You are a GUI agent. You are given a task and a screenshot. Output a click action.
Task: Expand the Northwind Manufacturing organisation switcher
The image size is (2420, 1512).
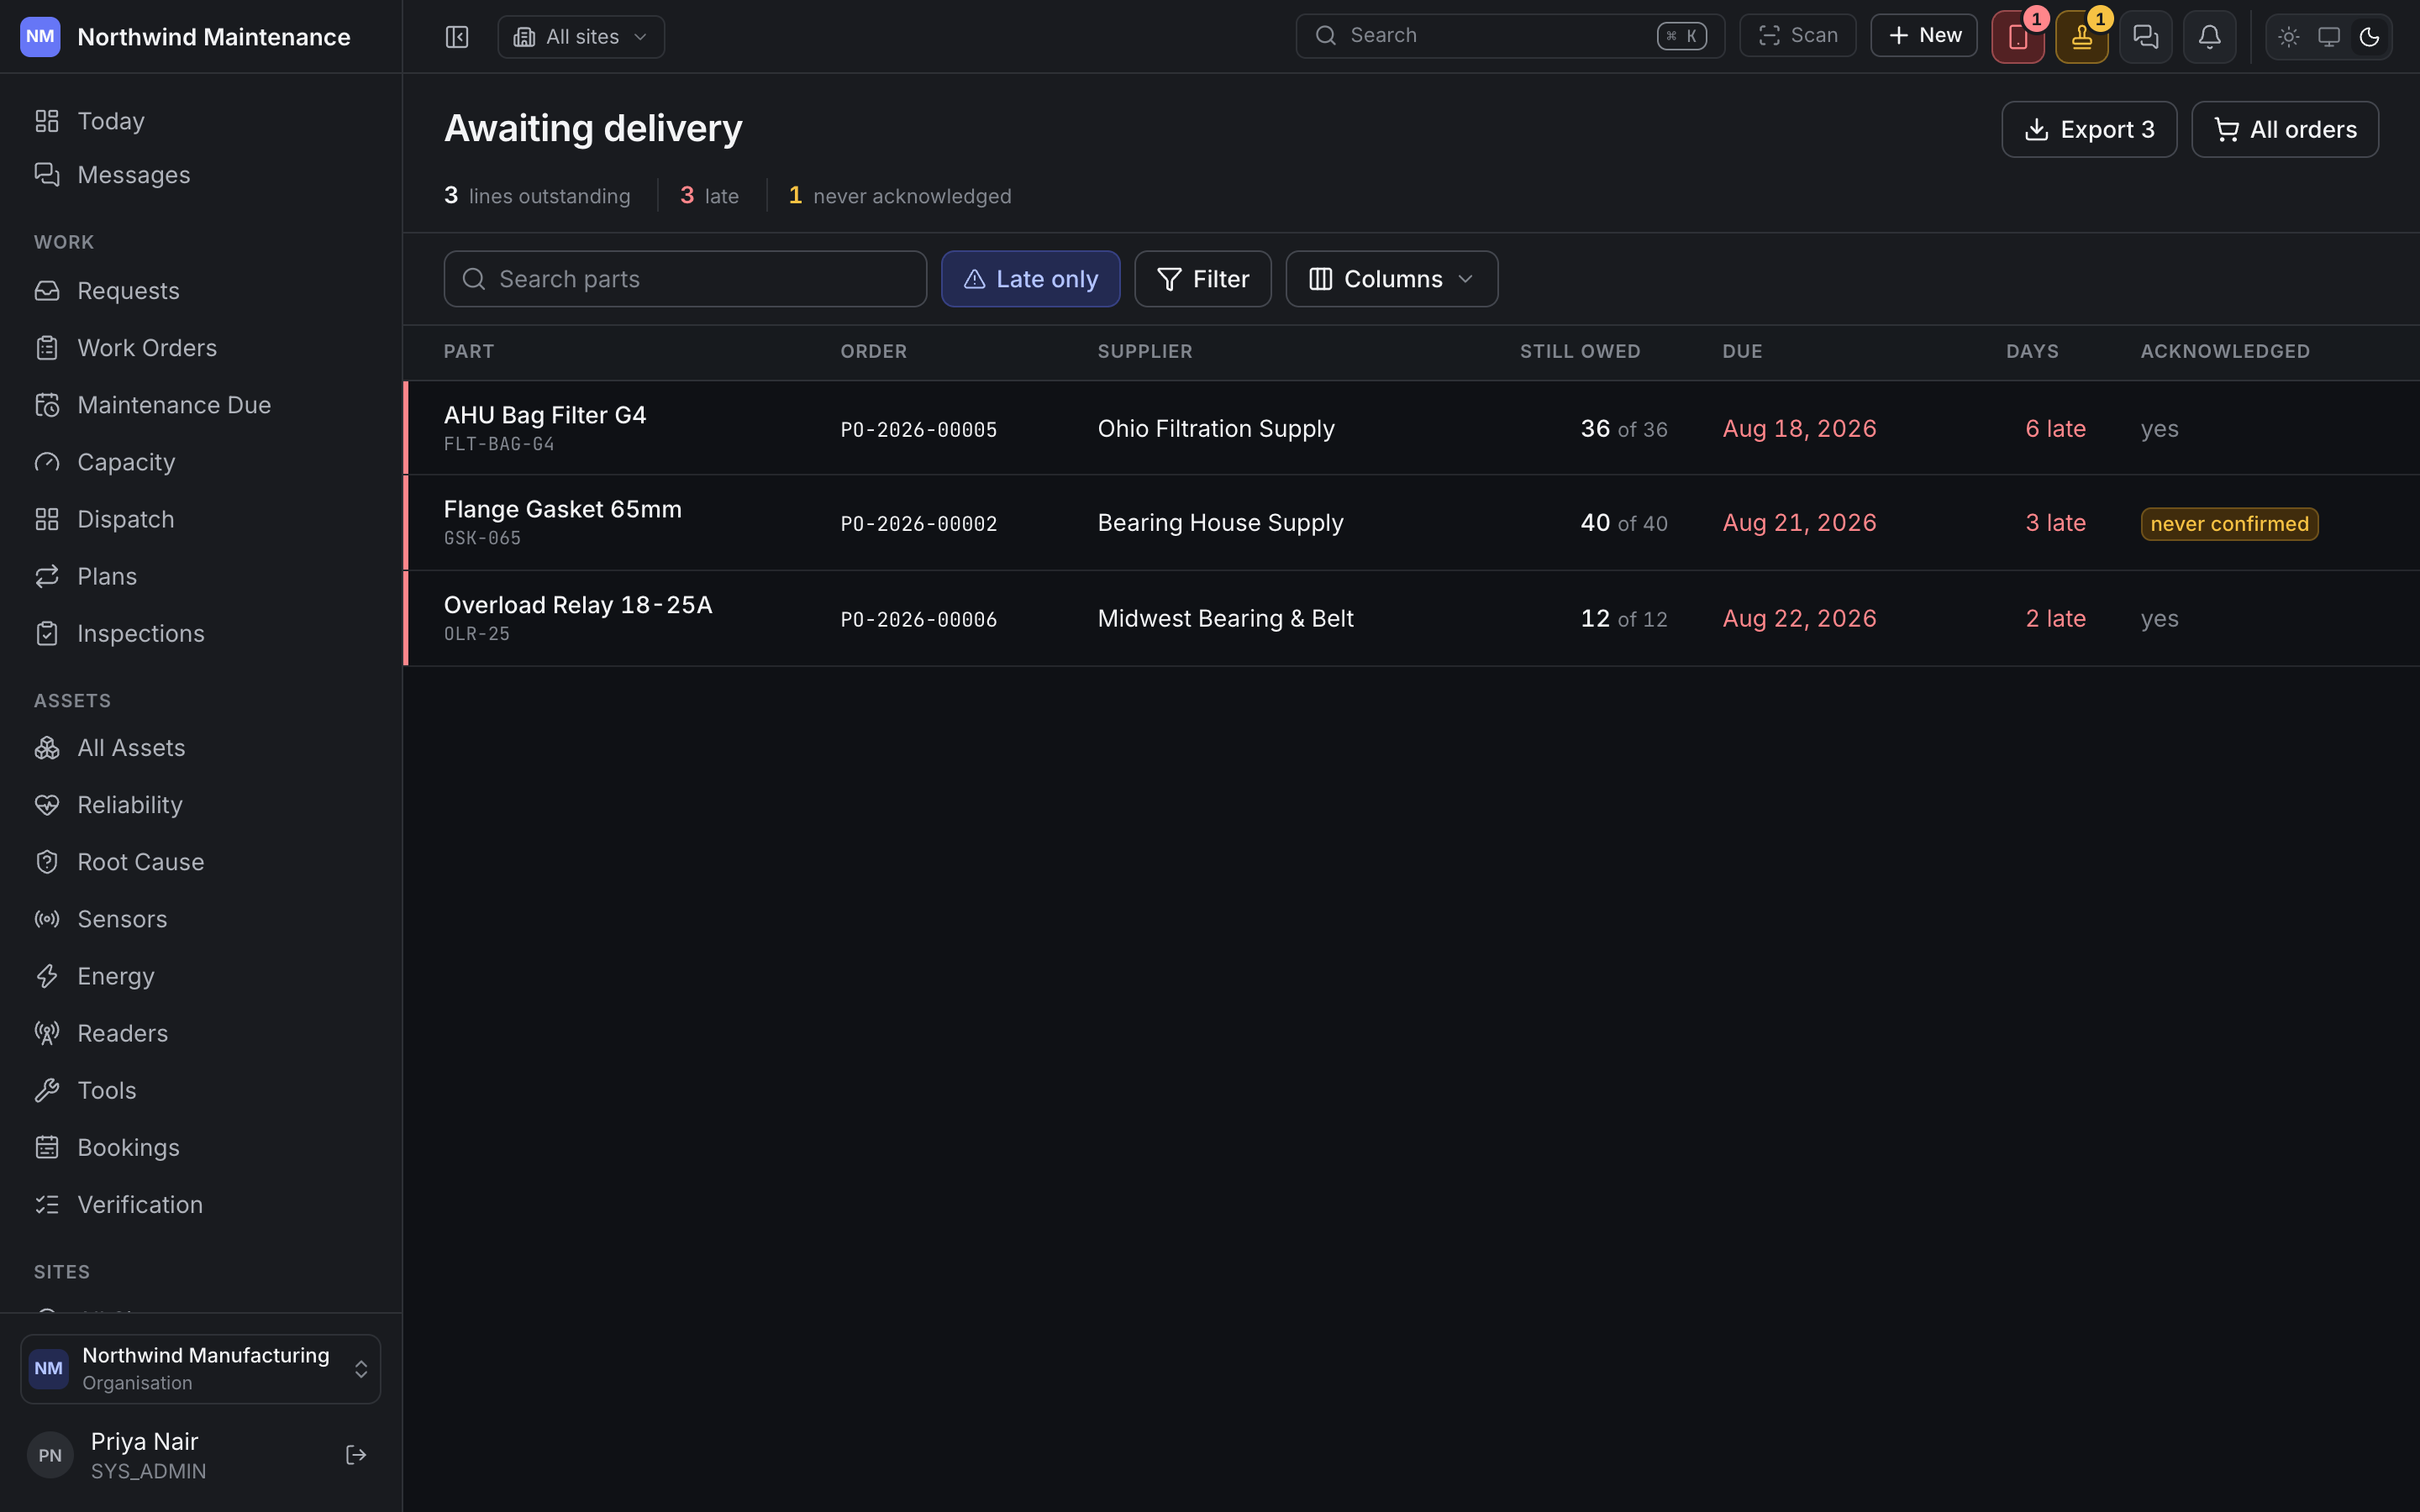click(x=201, y=1369)
